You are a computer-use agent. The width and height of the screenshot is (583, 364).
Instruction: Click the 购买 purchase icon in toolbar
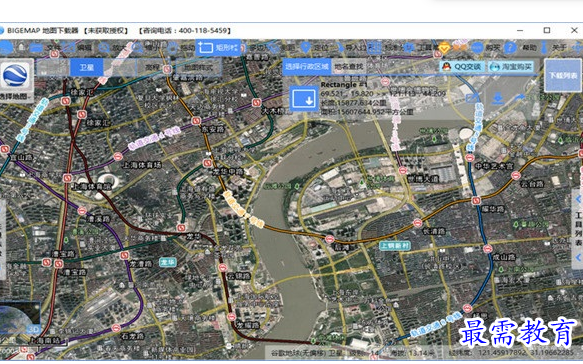click(477, 48)
